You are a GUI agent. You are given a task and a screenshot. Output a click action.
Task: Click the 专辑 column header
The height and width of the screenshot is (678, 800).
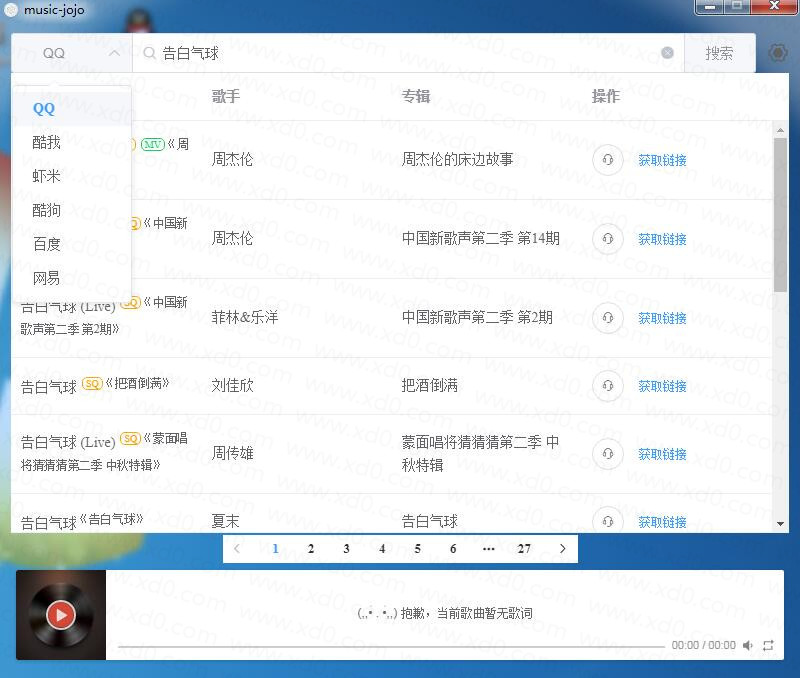click(x=416, y=96)
